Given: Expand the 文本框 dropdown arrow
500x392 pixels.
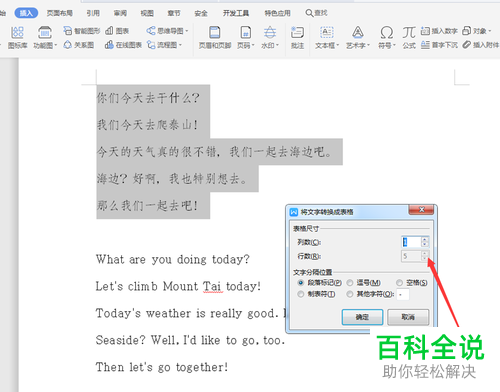Looking at the screenshot, I should coord(338,45).
